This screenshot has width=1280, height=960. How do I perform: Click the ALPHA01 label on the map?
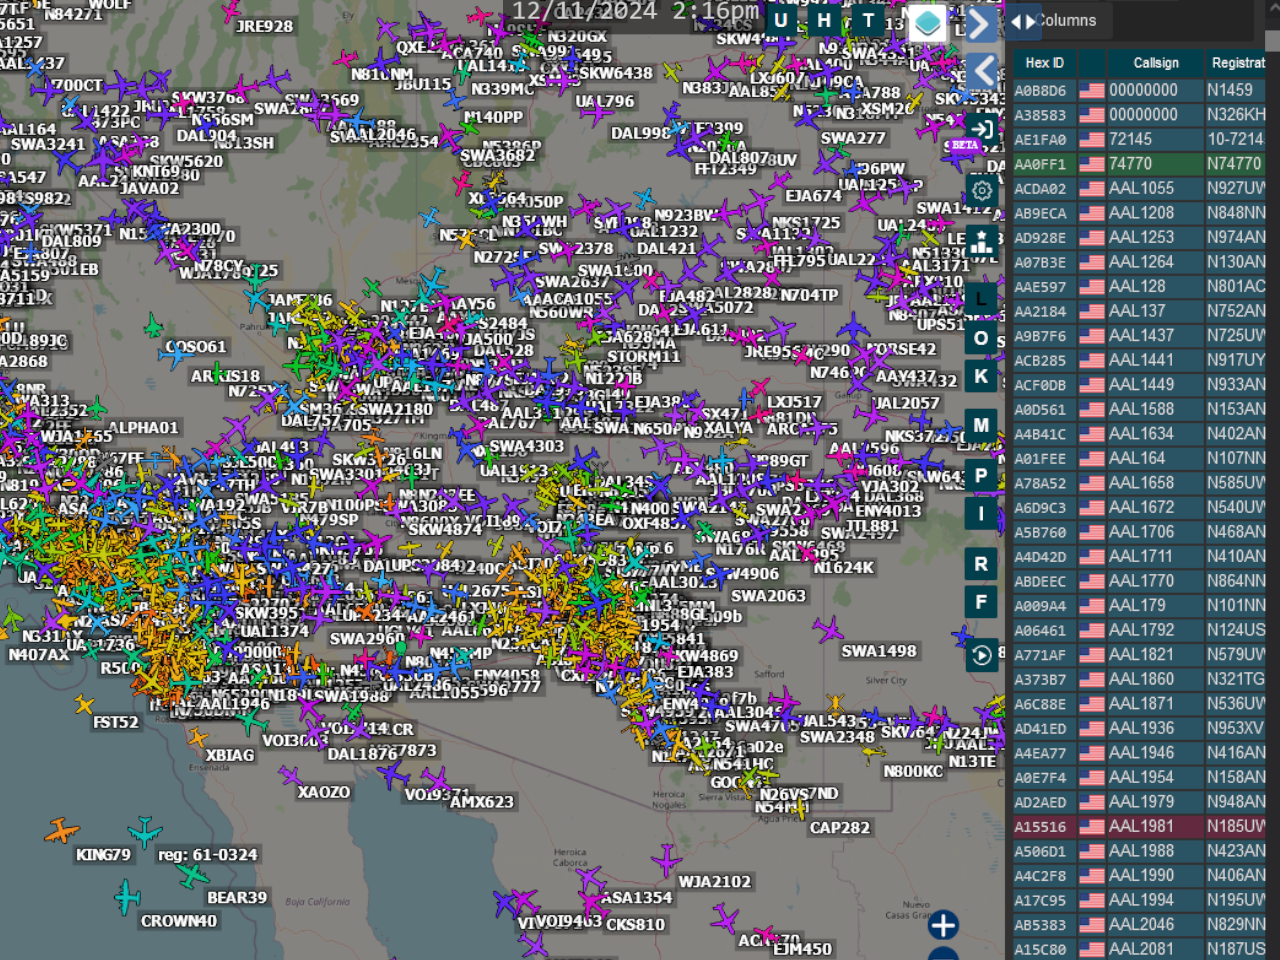tap(143, 428)
